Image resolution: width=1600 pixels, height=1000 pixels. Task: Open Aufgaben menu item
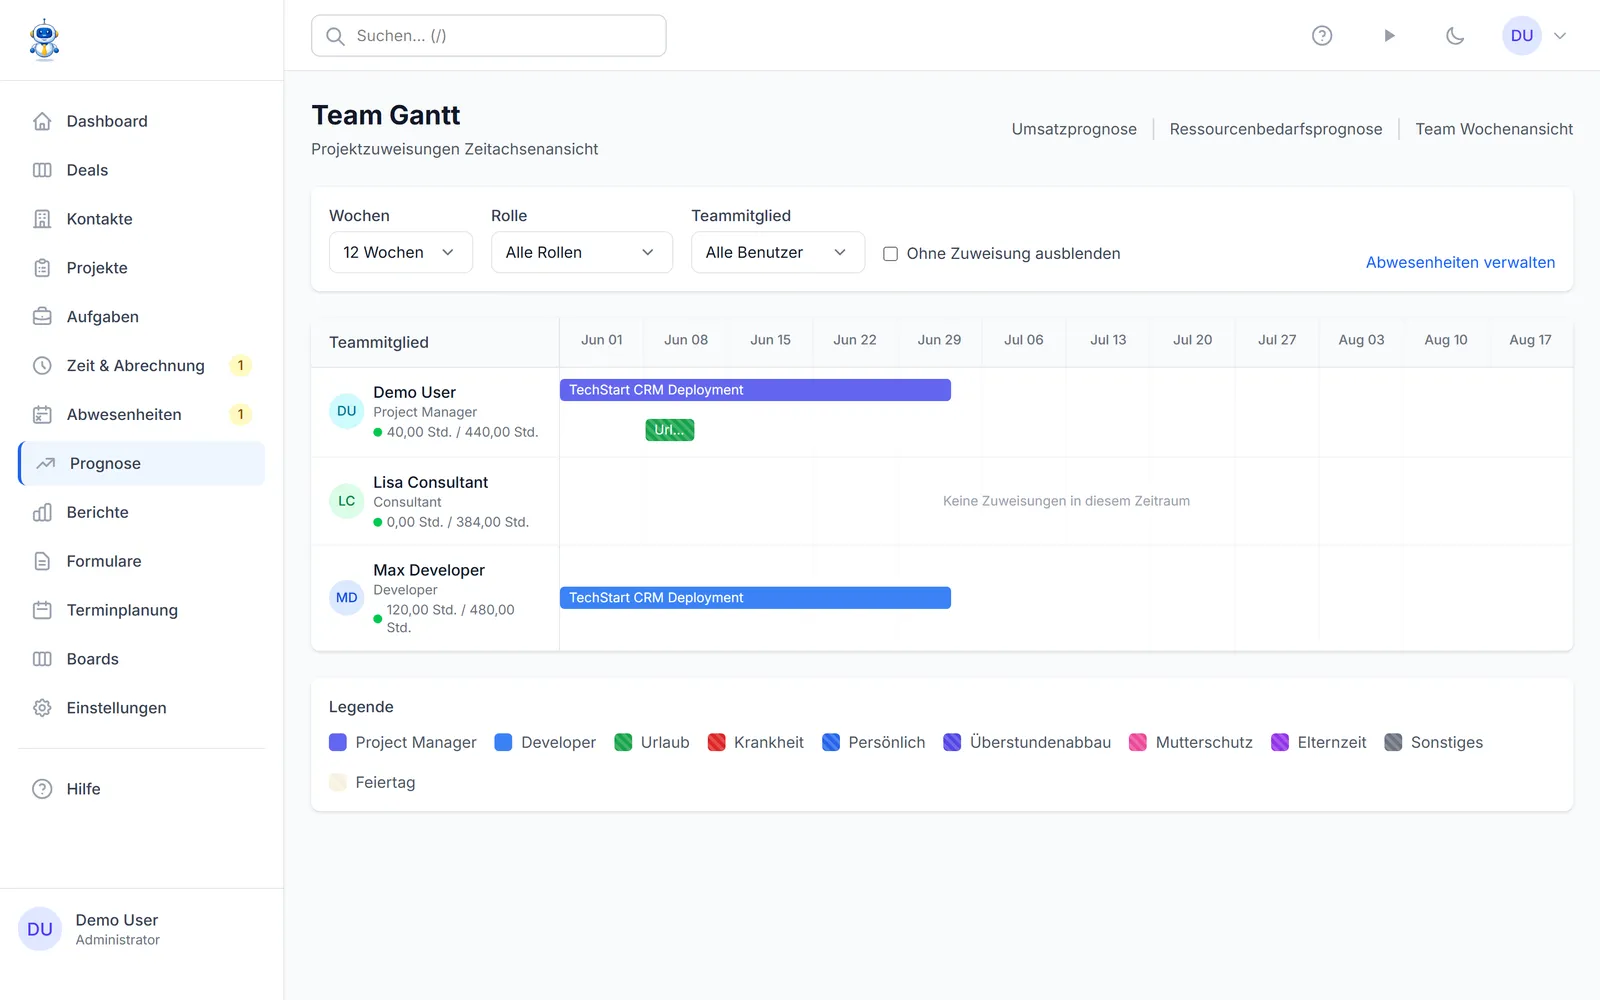click(141, 317)
